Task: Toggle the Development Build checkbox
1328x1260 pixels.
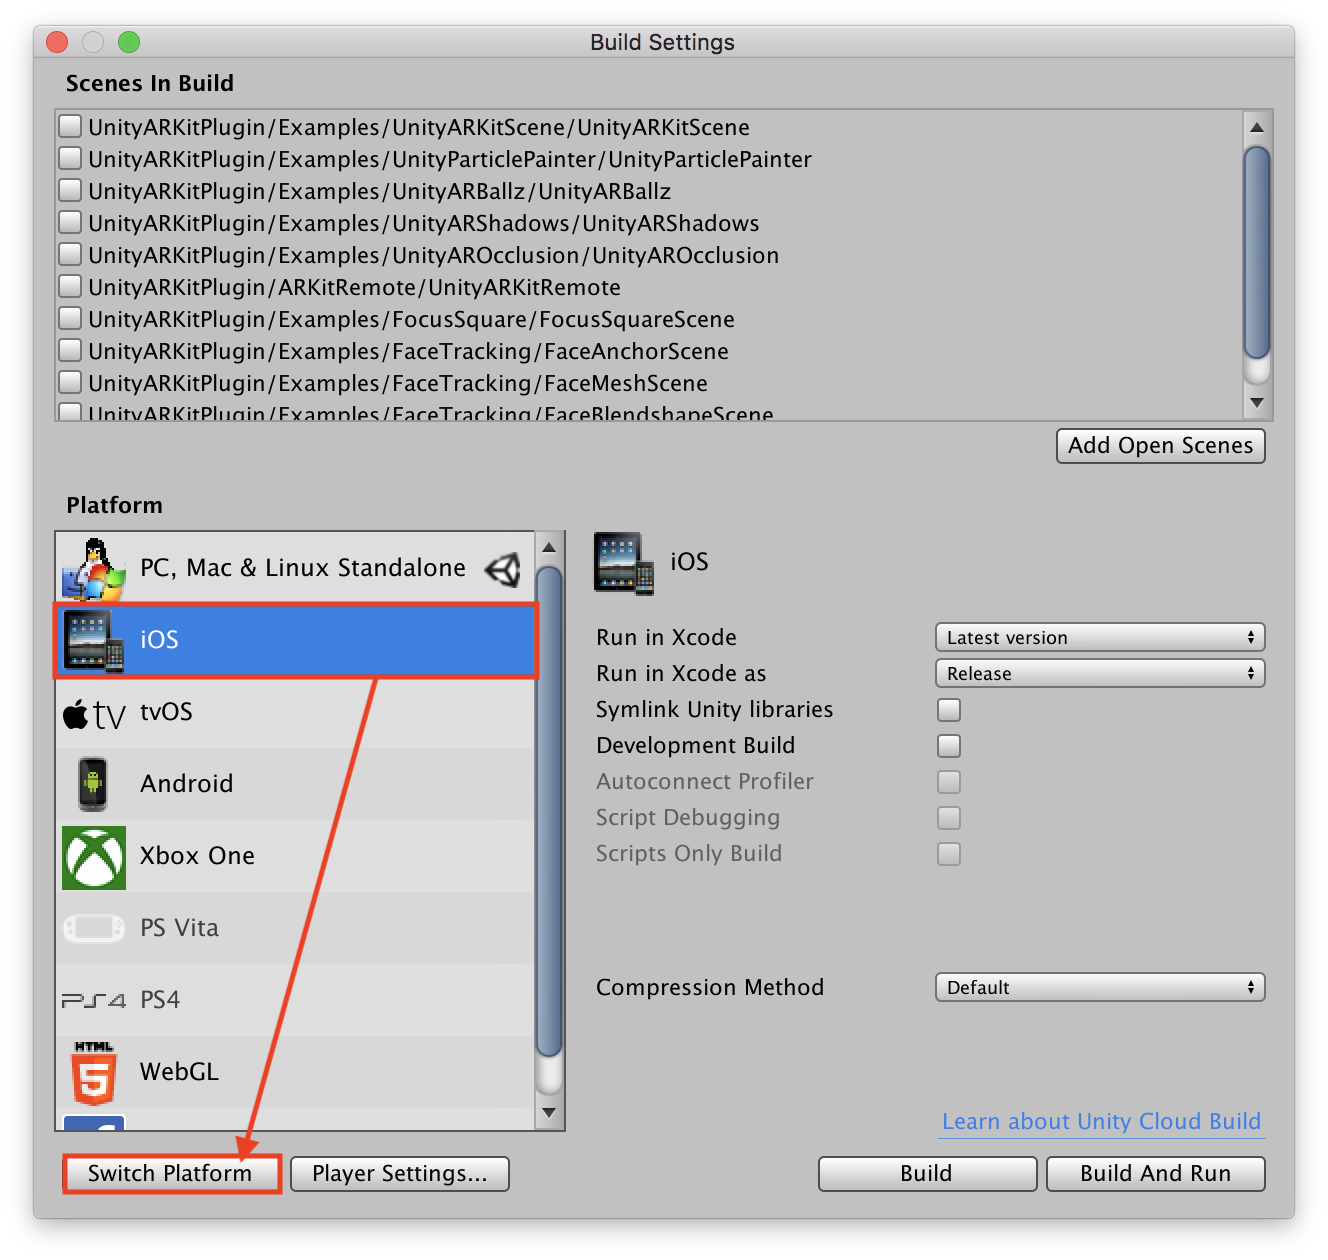Action: click(948, 746)
